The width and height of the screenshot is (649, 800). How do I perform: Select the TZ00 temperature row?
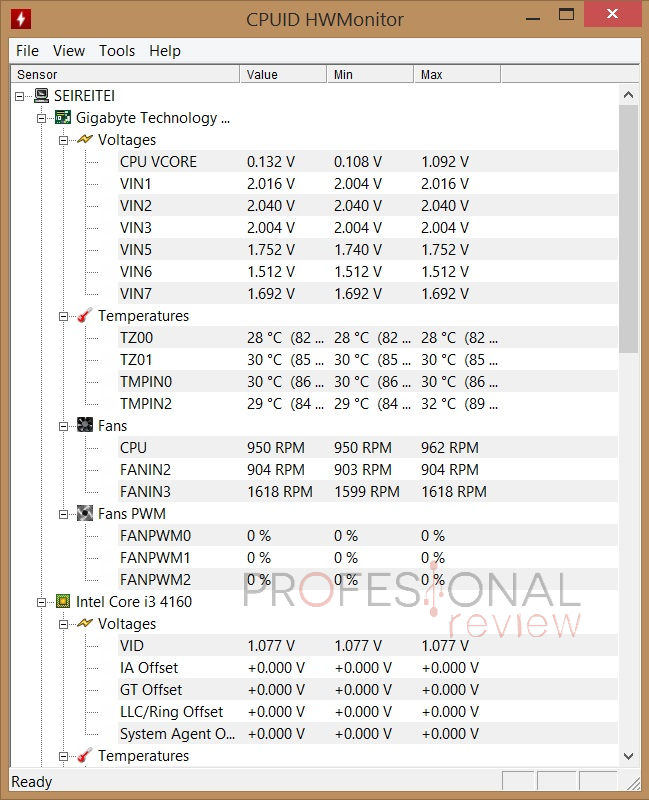pyautogui.click(x=367, y=337)
